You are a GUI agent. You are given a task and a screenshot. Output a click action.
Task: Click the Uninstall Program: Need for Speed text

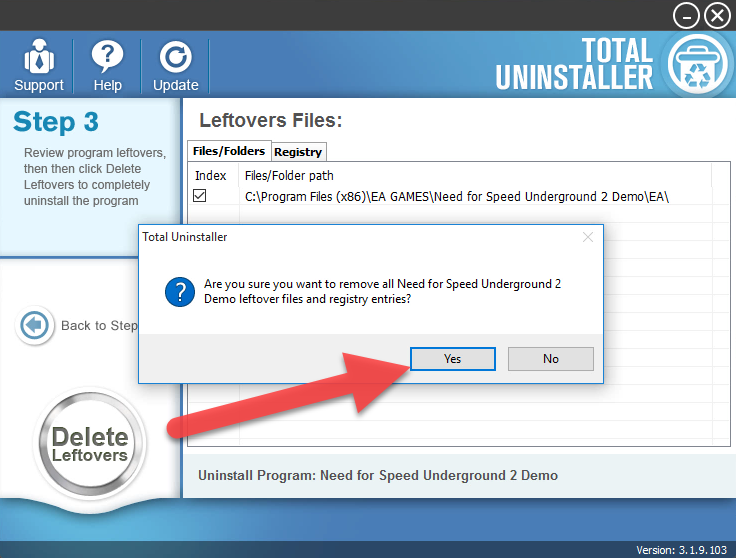tap(378, 475)
